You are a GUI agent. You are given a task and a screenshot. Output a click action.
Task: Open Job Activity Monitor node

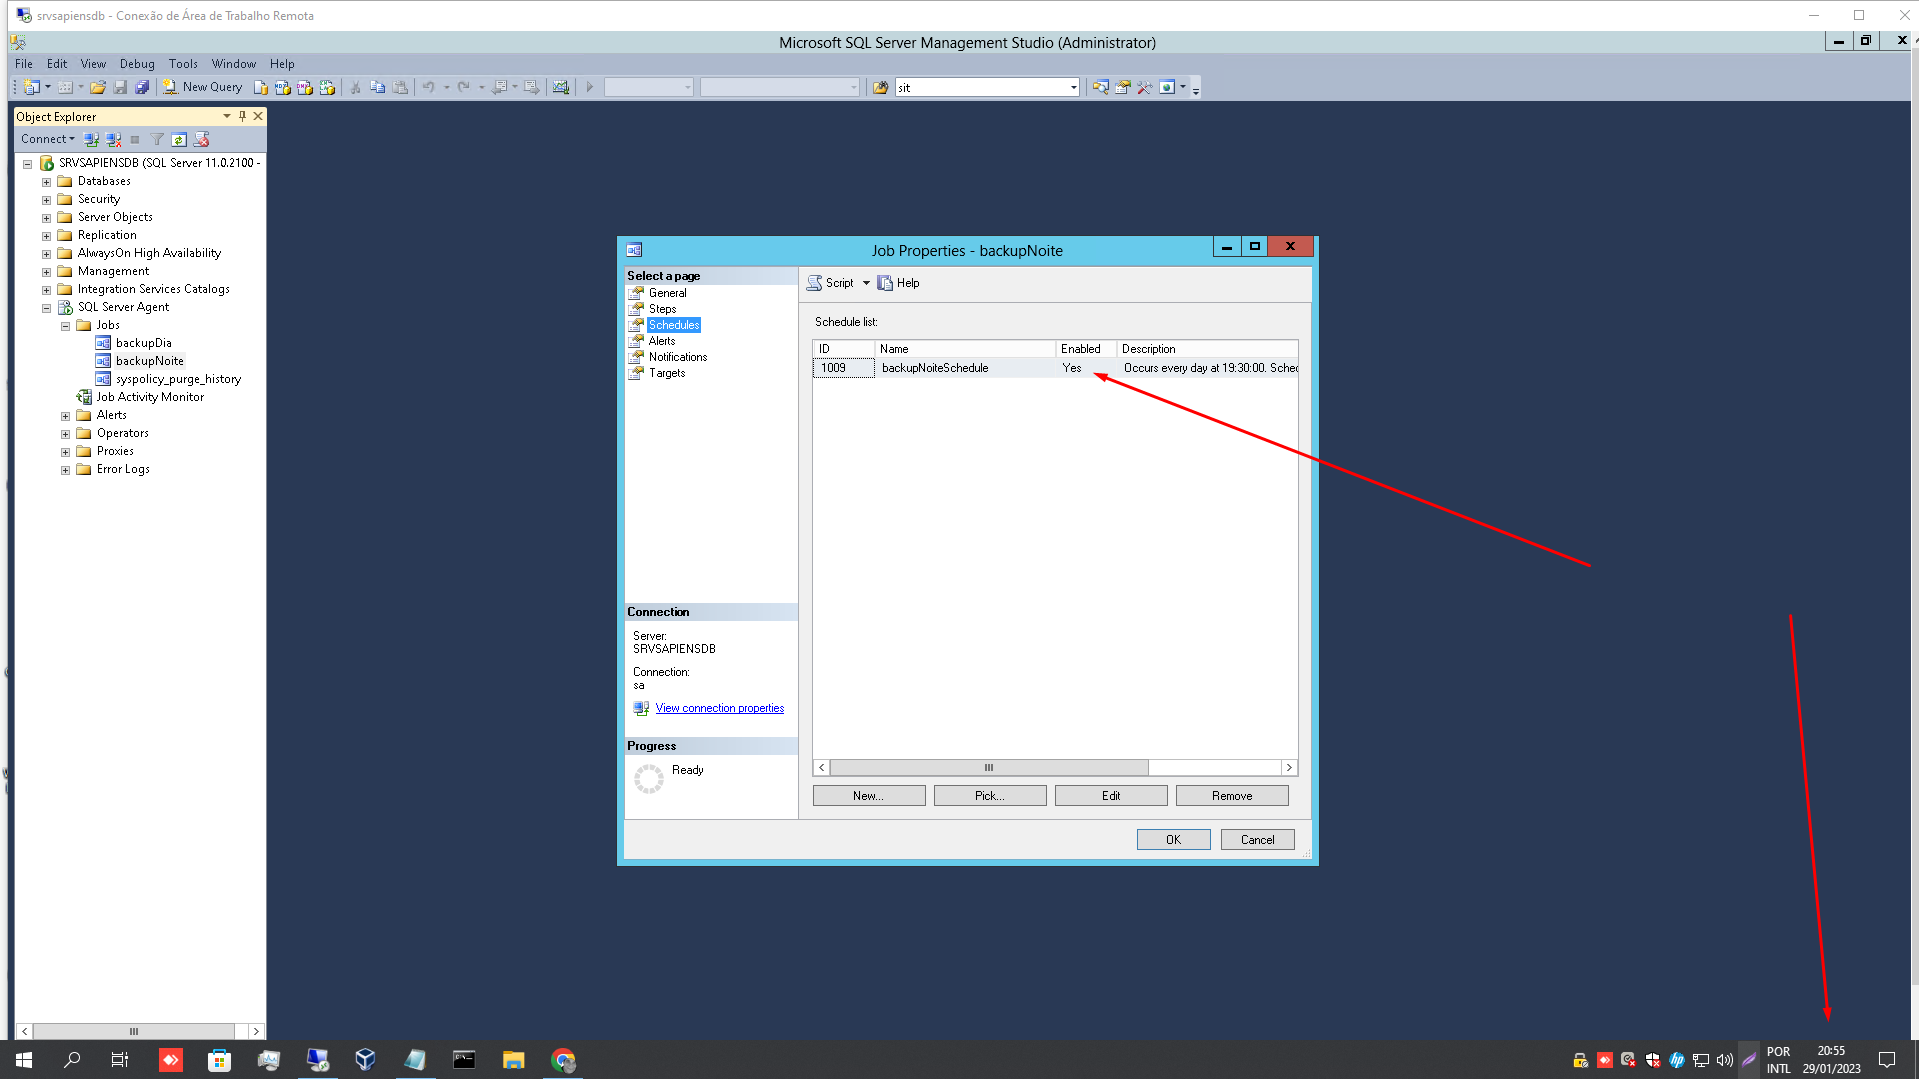(x=149, y=397)
